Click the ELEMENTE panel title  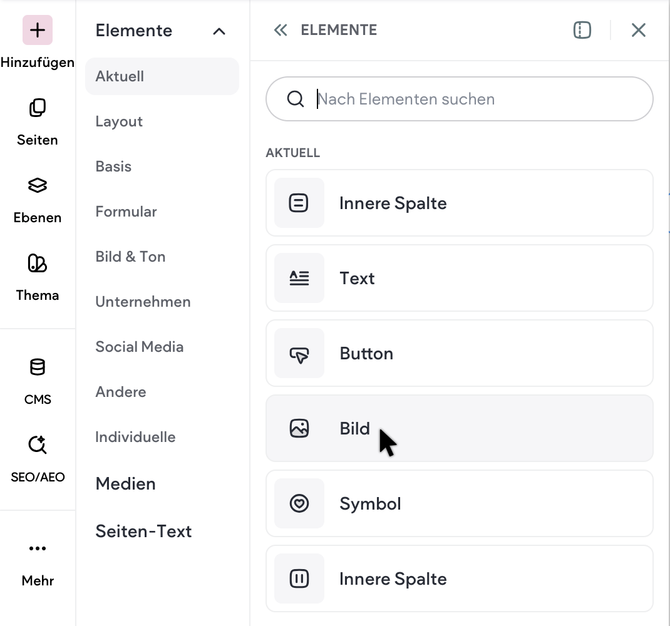[339, 30]
